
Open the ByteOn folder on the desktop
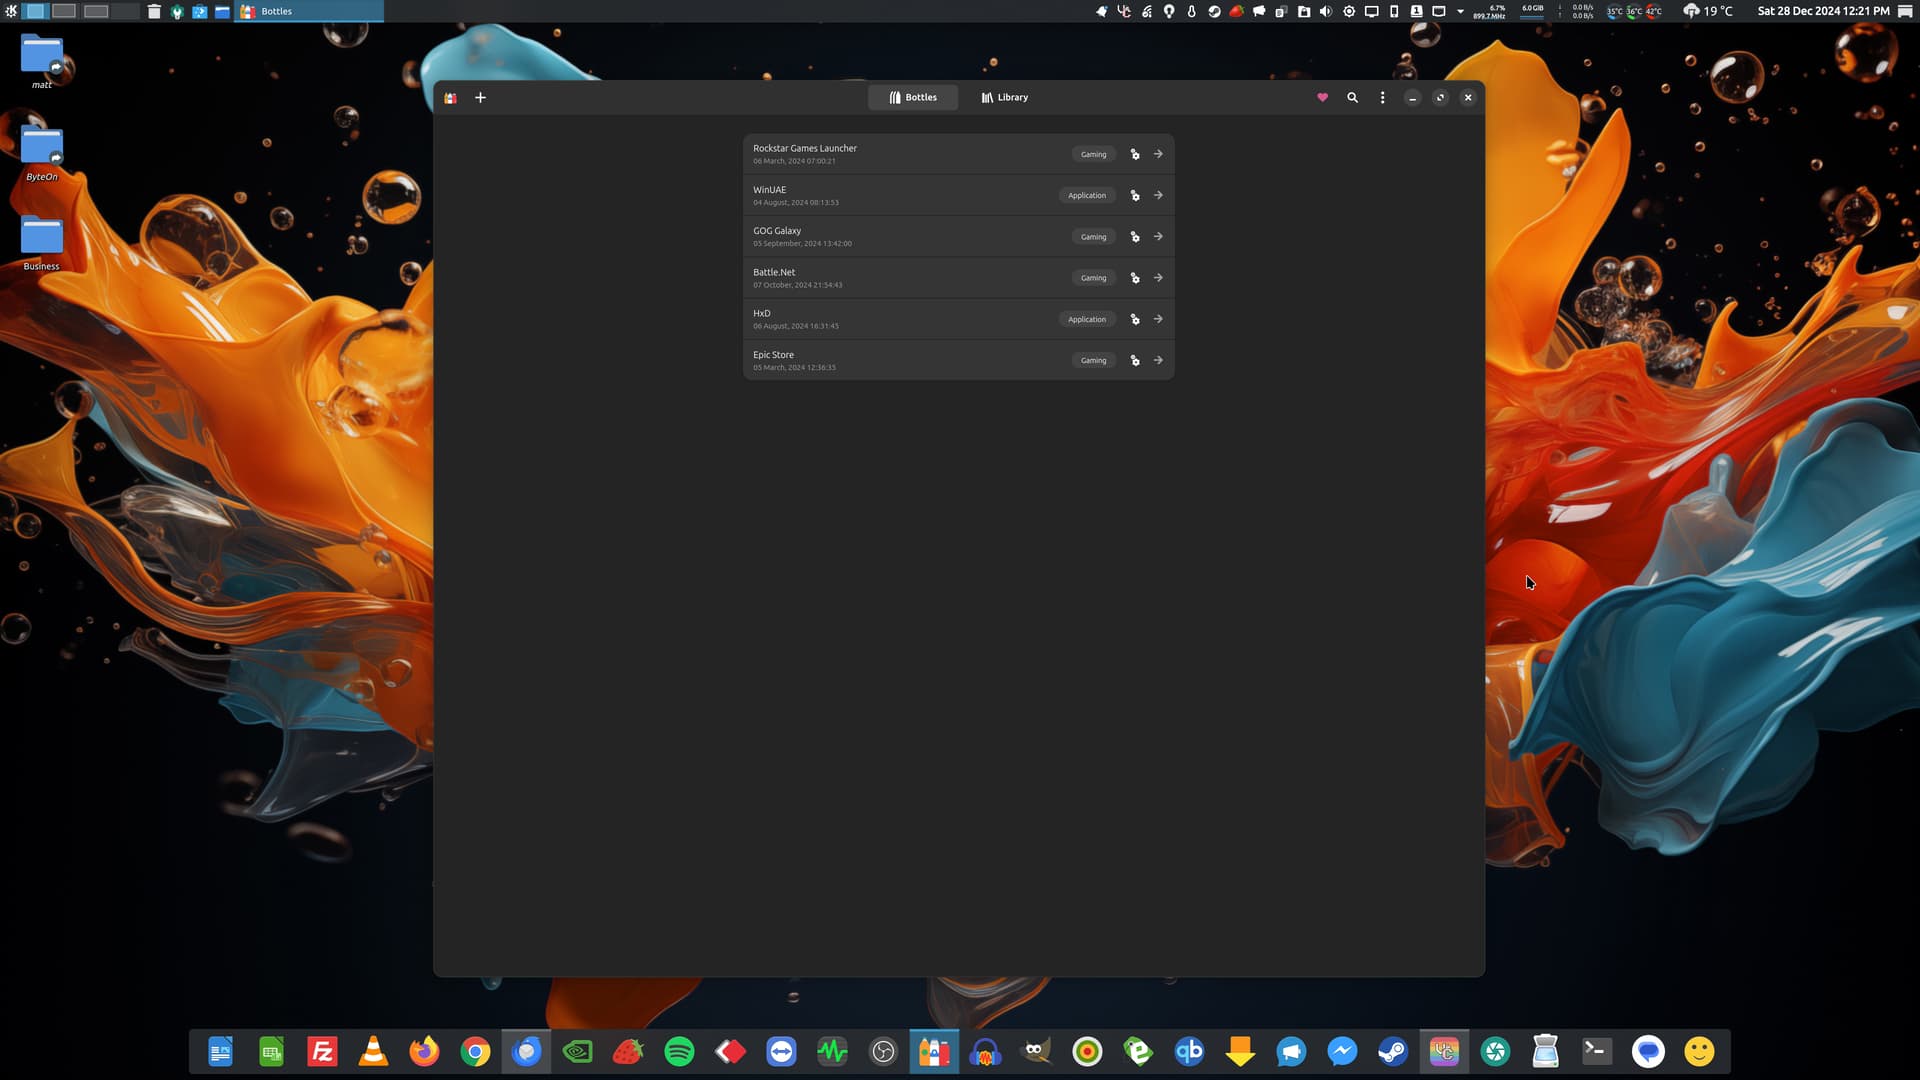point(41,153)
